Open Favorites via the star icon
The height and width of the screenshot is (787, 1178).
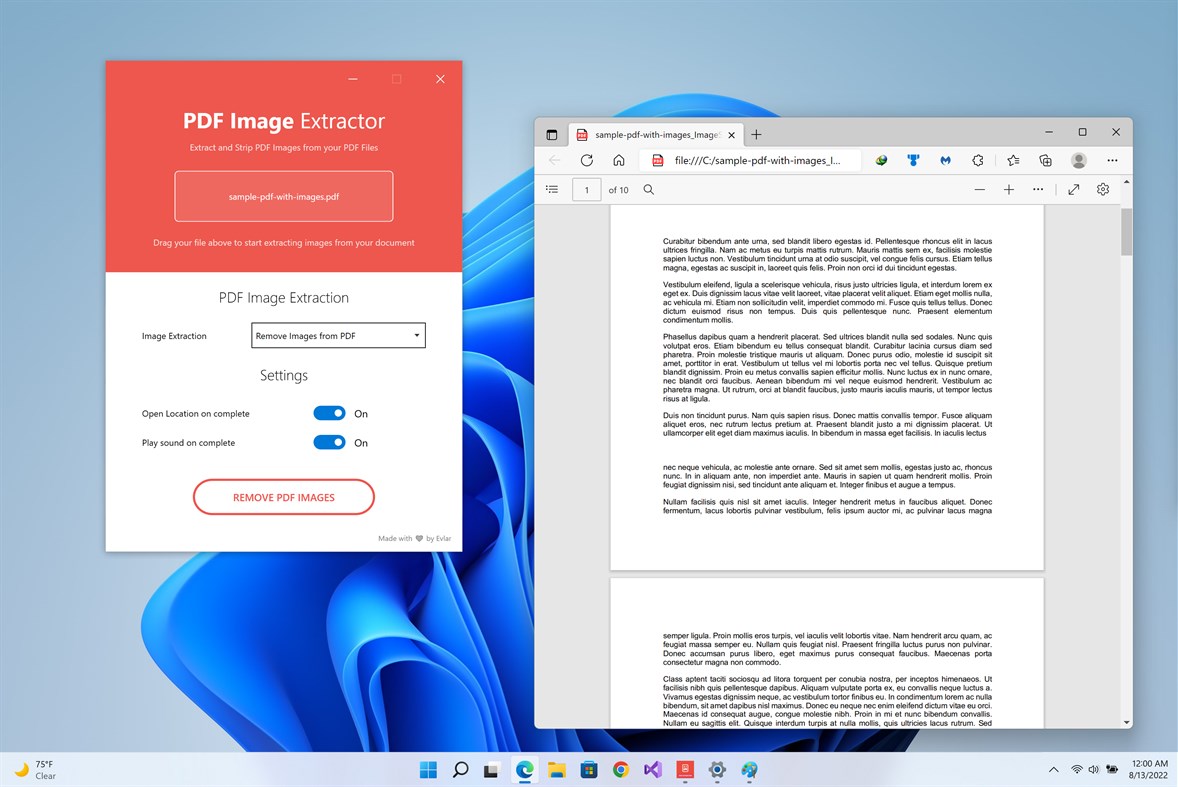[x=1013, y=160]
